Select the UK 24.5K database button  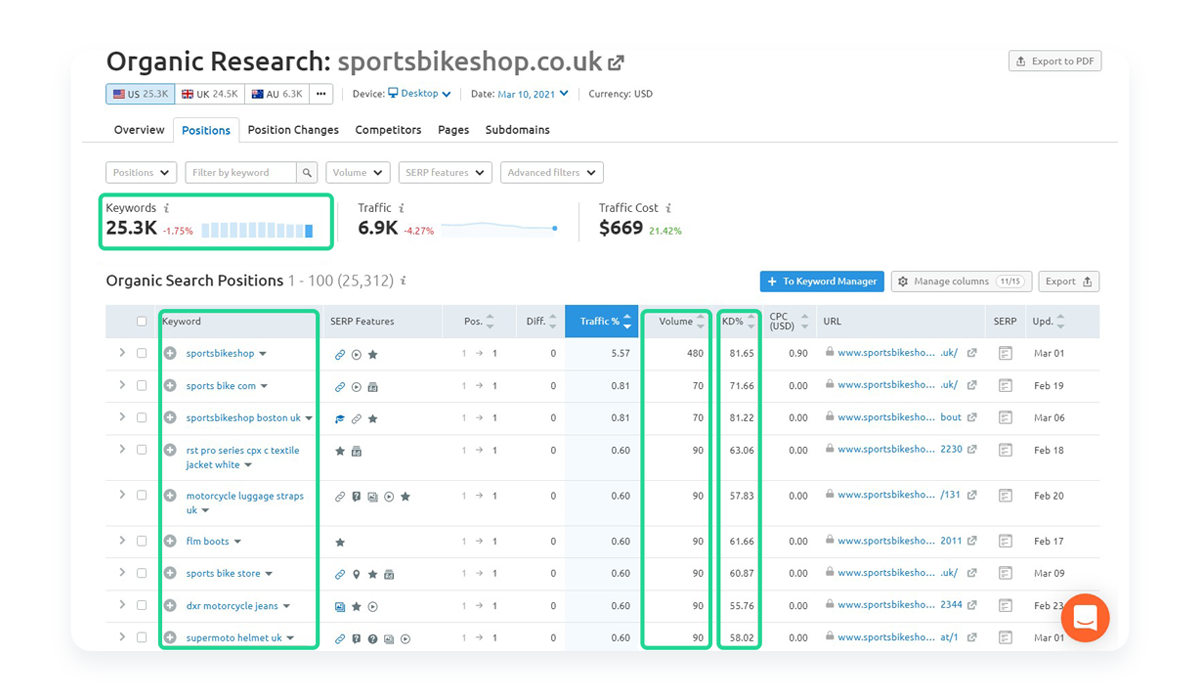(210, 94)
